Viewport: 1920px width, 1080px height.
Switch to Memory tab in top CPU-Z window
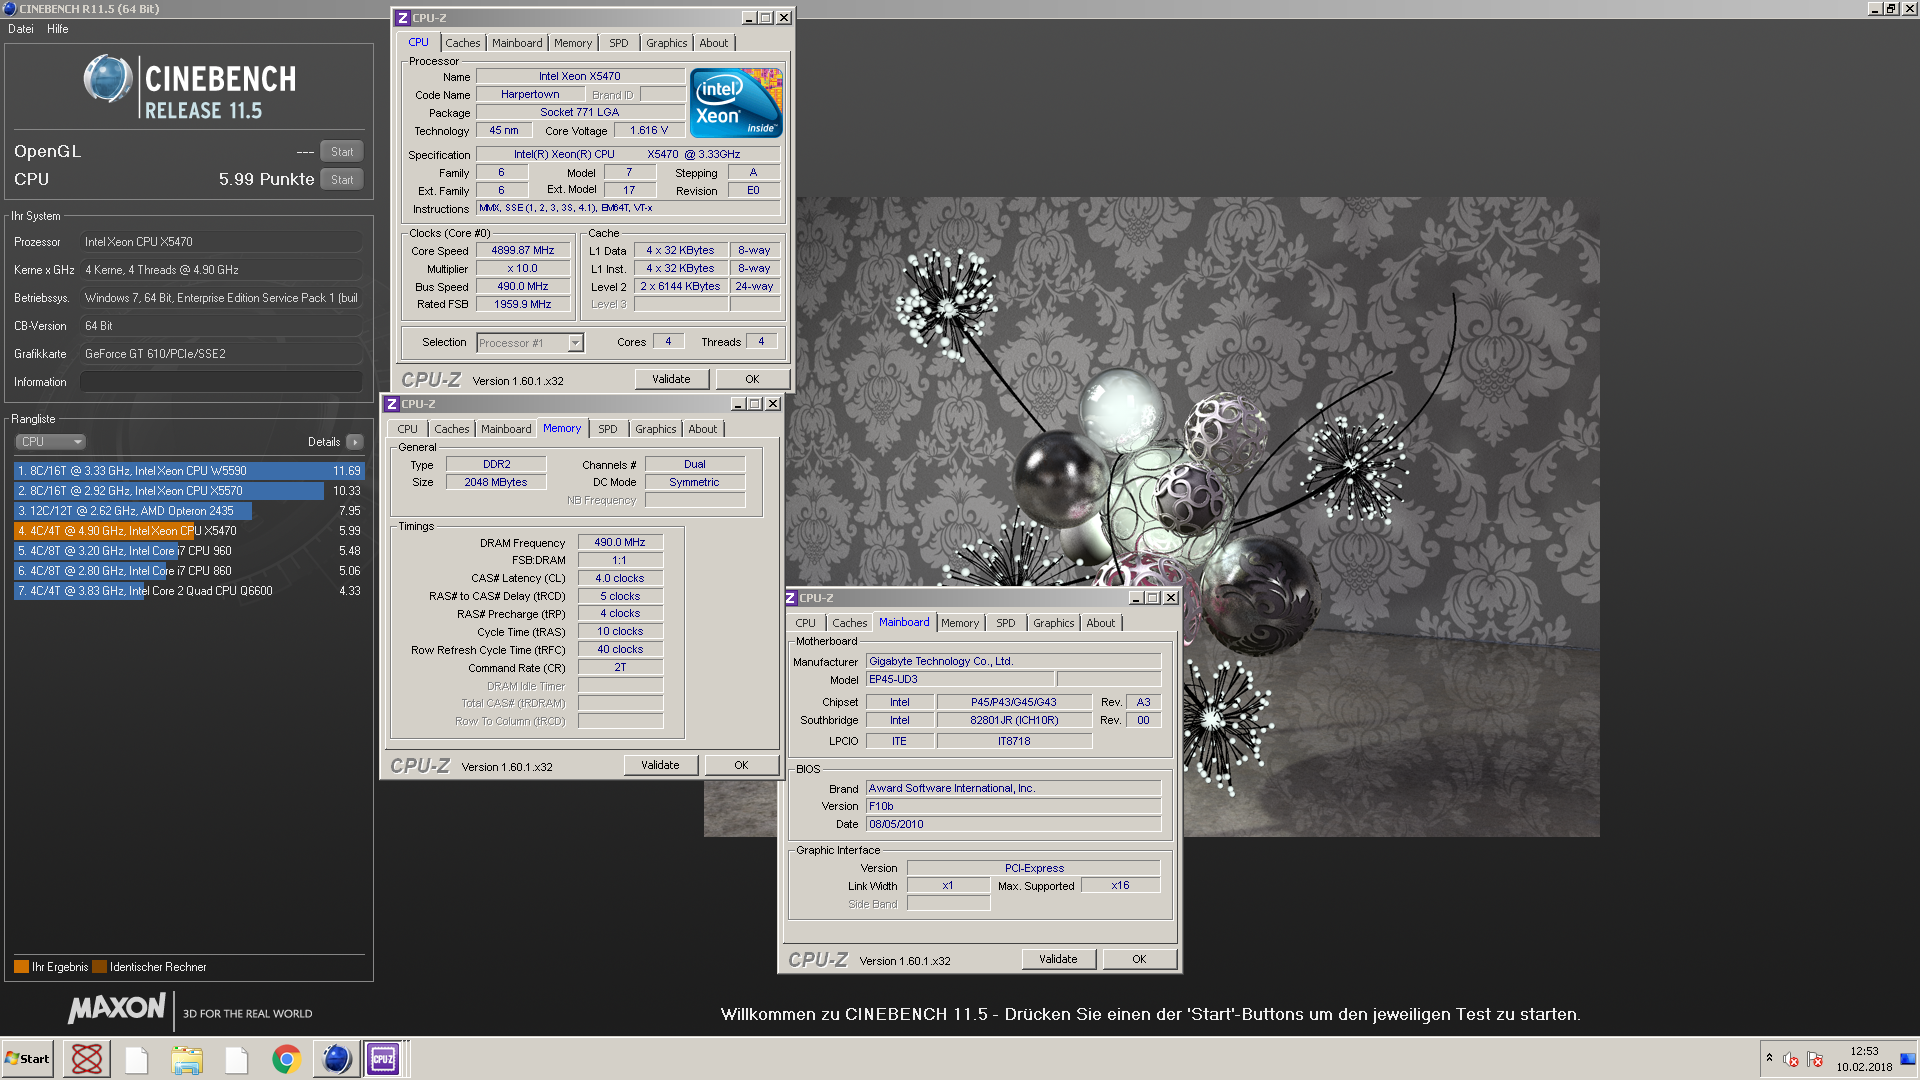coord(573,43)
